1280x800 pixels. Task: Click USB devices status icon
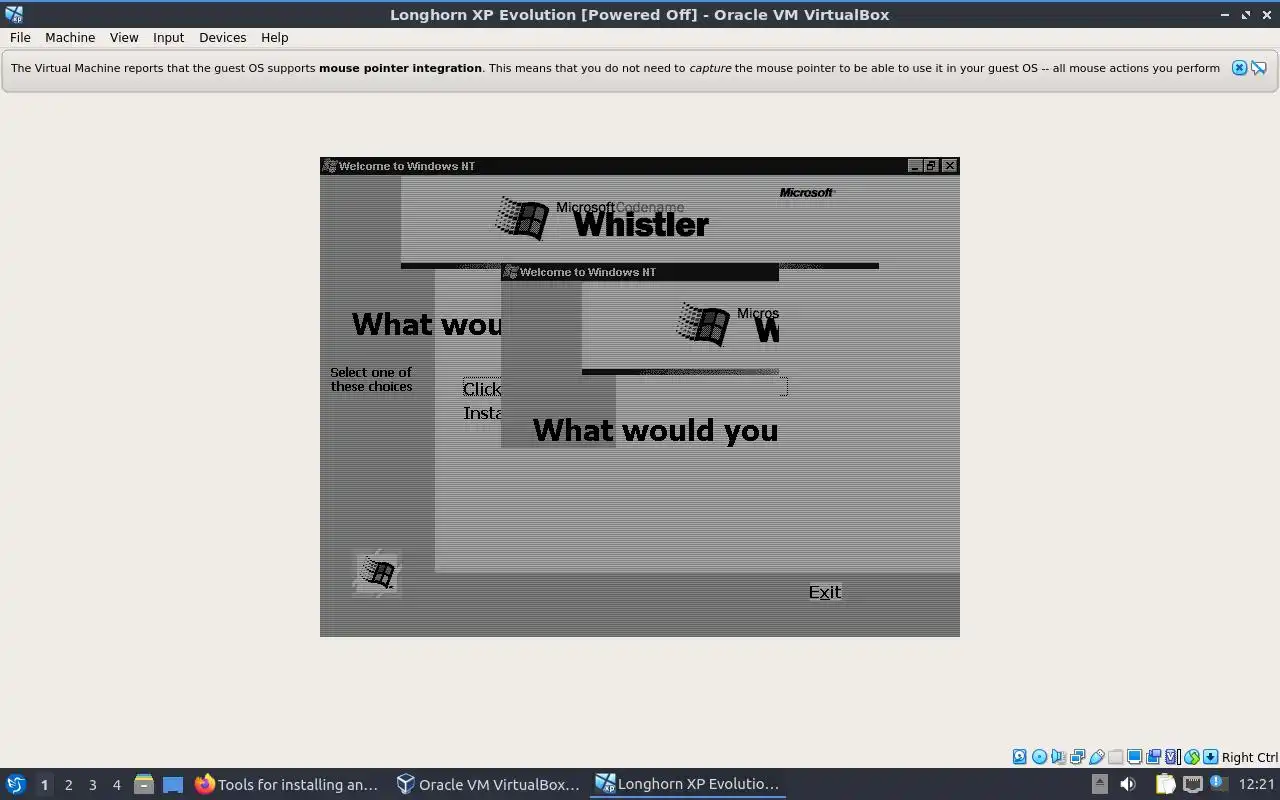(x=1096, y=757)
